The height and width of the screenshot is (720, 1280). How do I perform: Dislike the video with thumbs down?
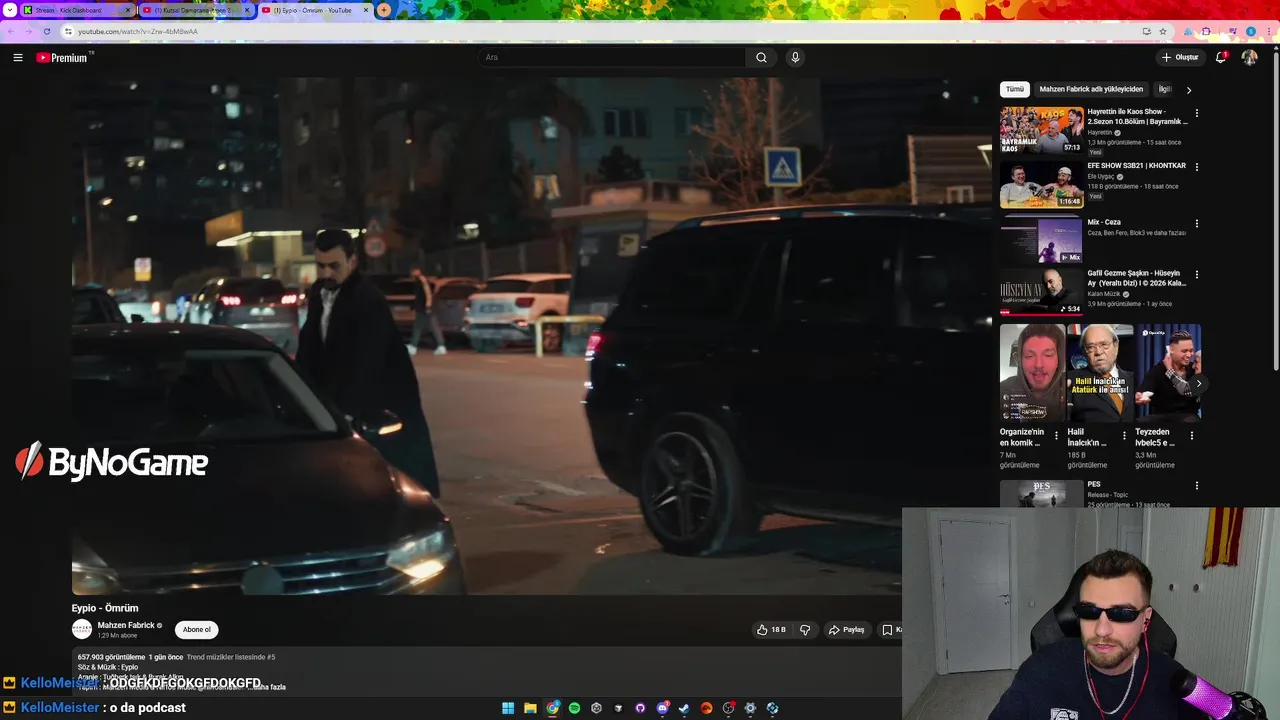click(x=805, y=630)
